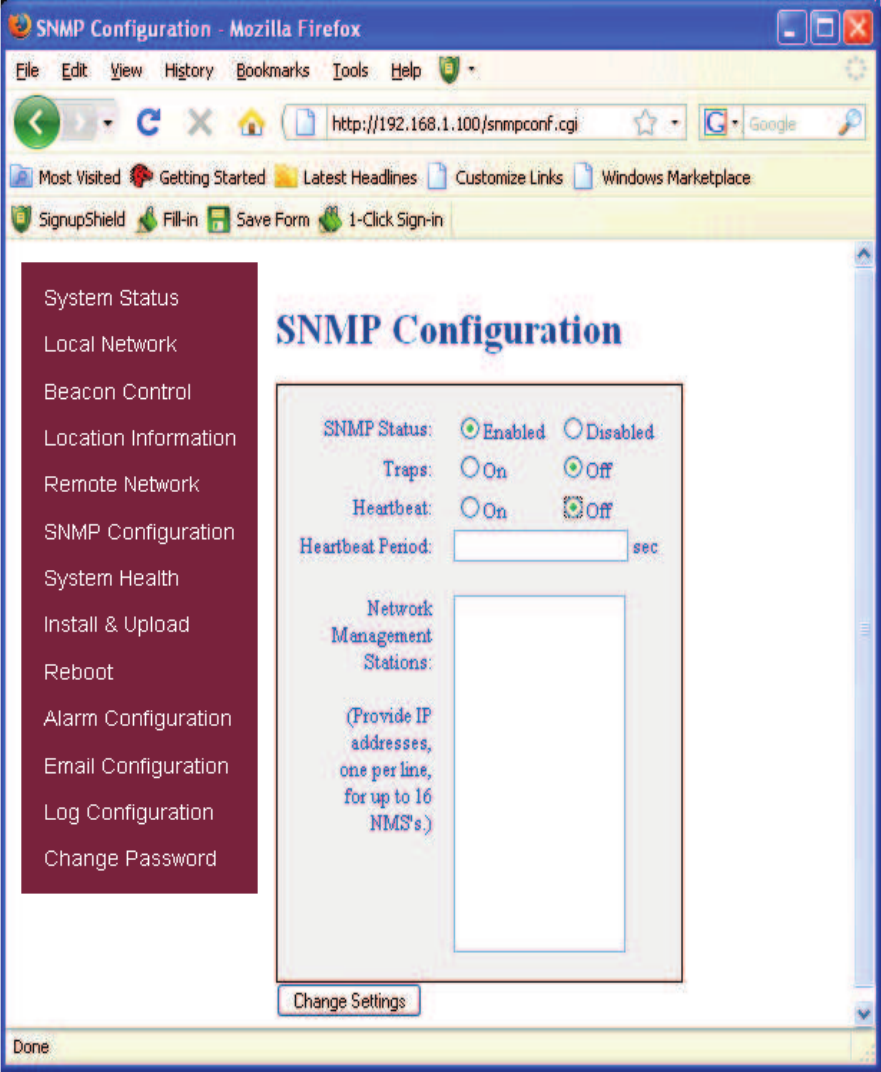Open the Edit menu
This screenshot has height=1072, width=881.
pyautogui.click(x=74, y=70)
